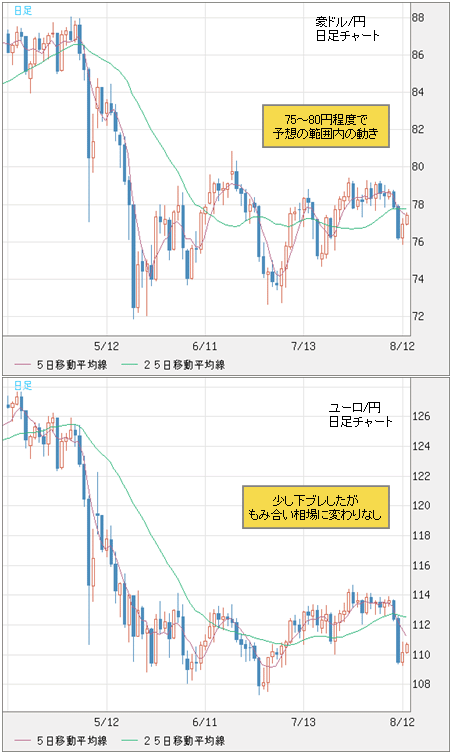
Task: Click the 5日移動平均線 legend on the upper chart
Action: click(x=61, y=365)
